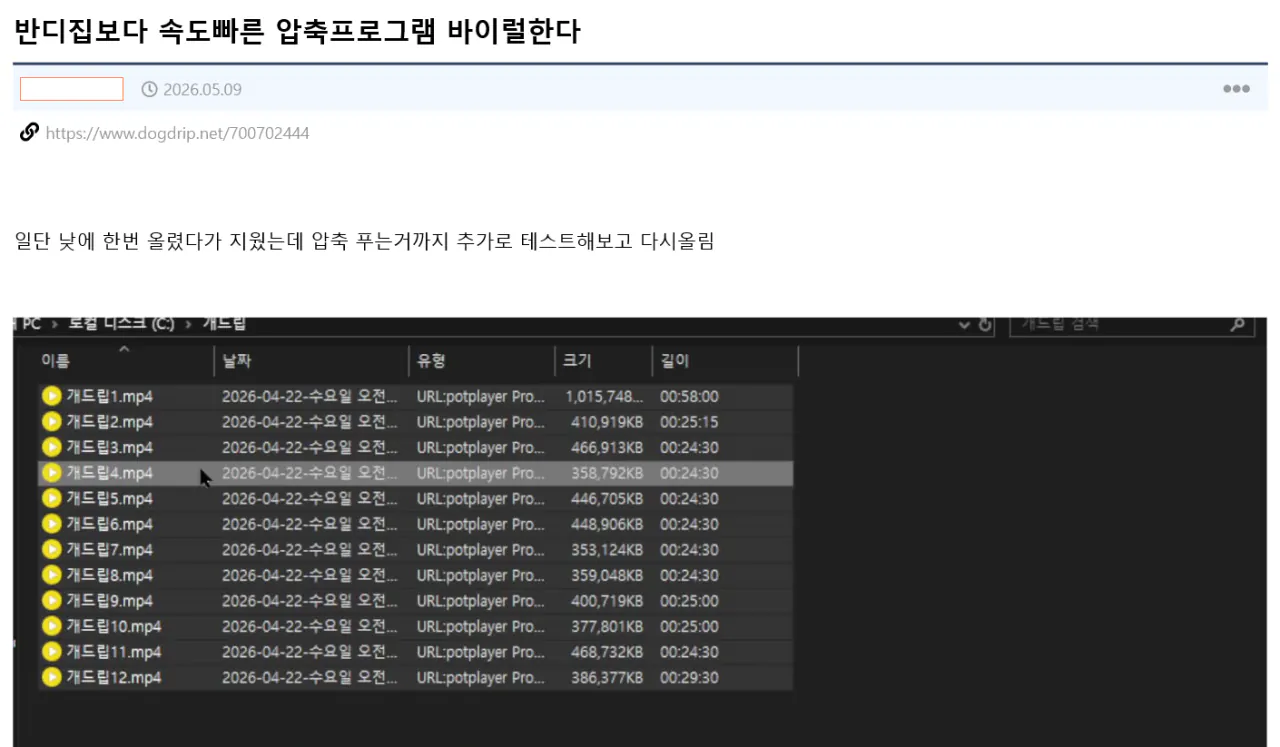Click the PotPlayer icon of 개드립6.mp4
Viewport: 1280px width, 747px height.
(52, 524)
